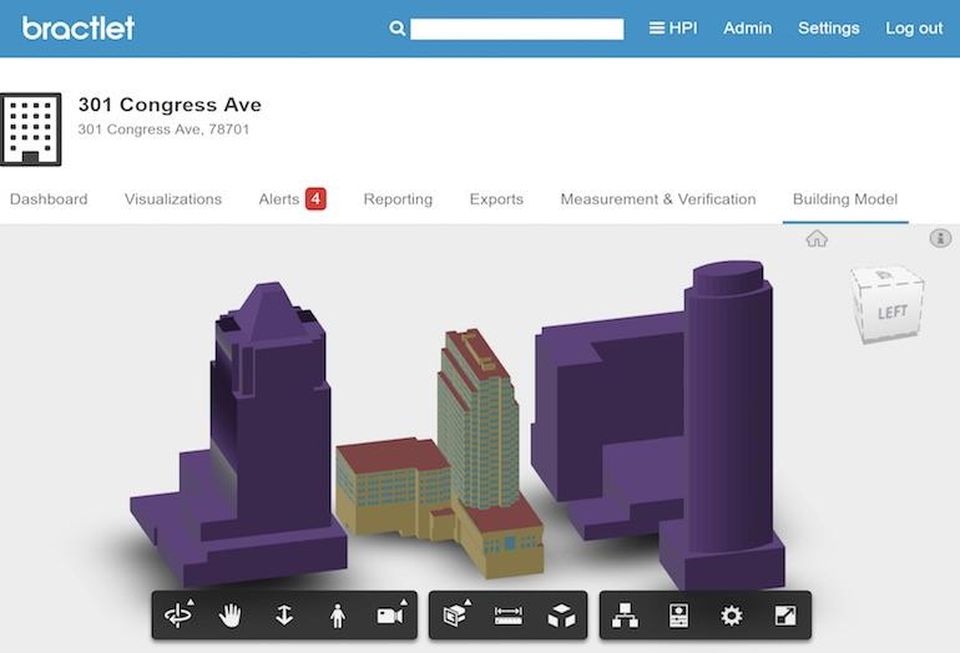Viewport: 960px width, 653px height.
Task: Click the building icon thumbnail
Action: 31,129
